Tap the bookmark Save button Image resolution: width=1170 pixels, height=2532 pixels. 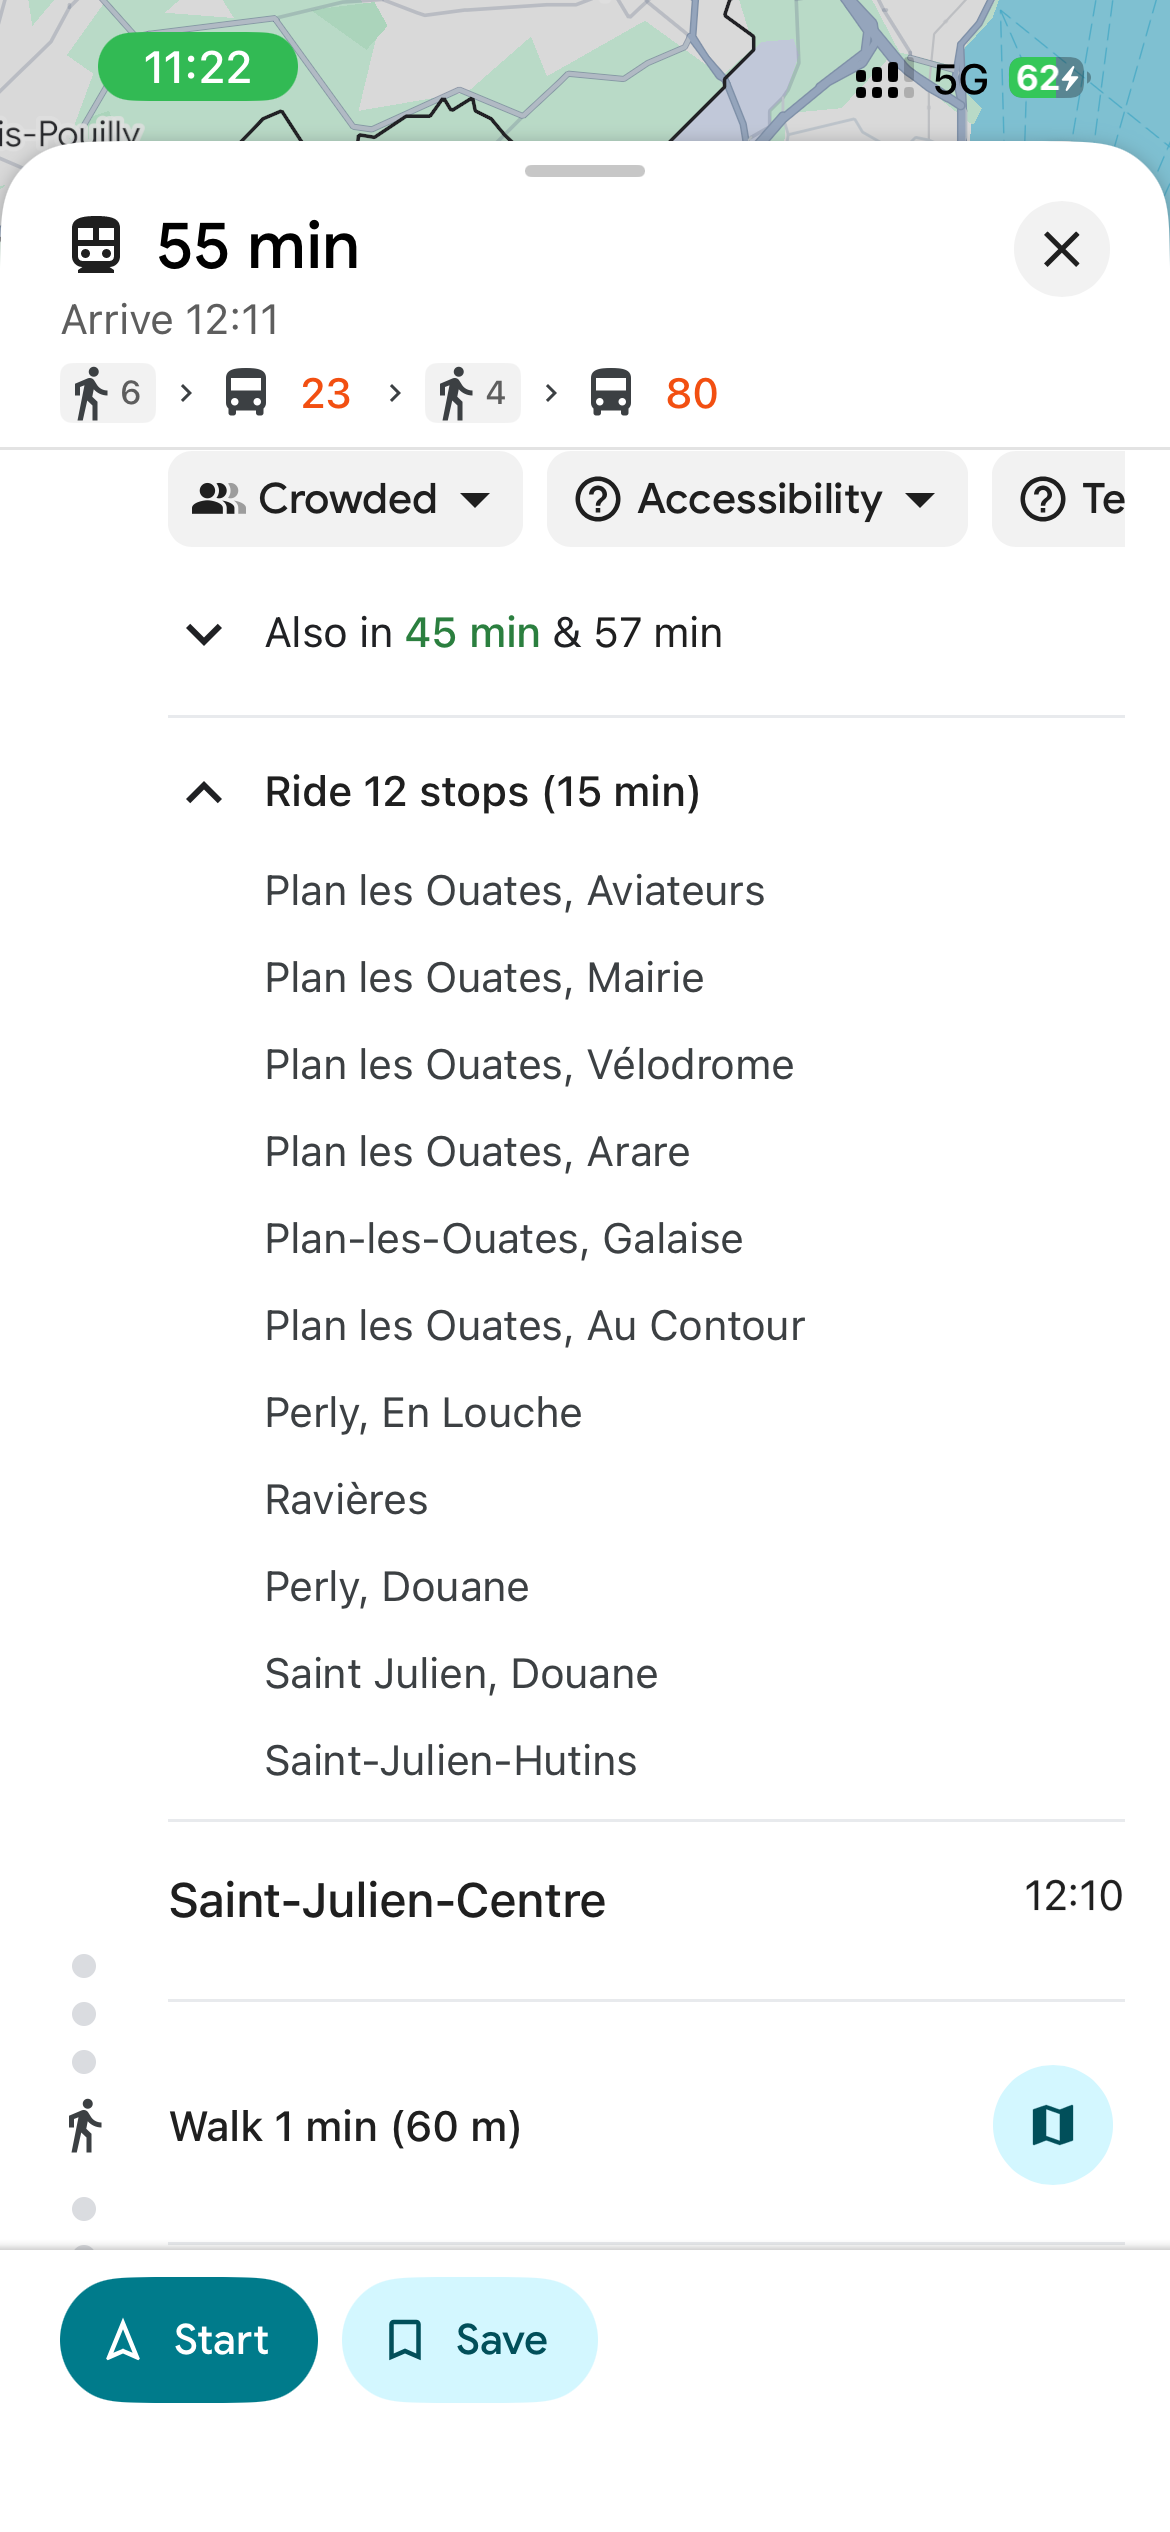469,2340
